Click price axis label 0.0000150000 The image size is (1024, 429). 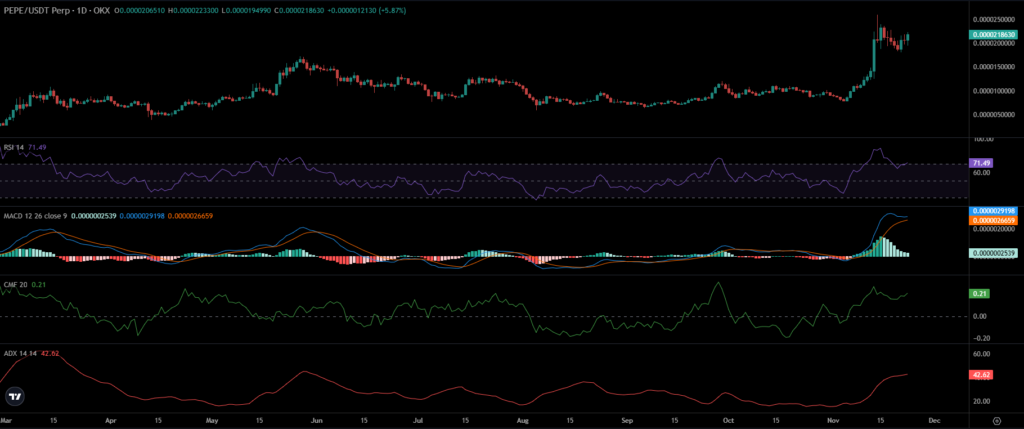(x=993, y=67)
